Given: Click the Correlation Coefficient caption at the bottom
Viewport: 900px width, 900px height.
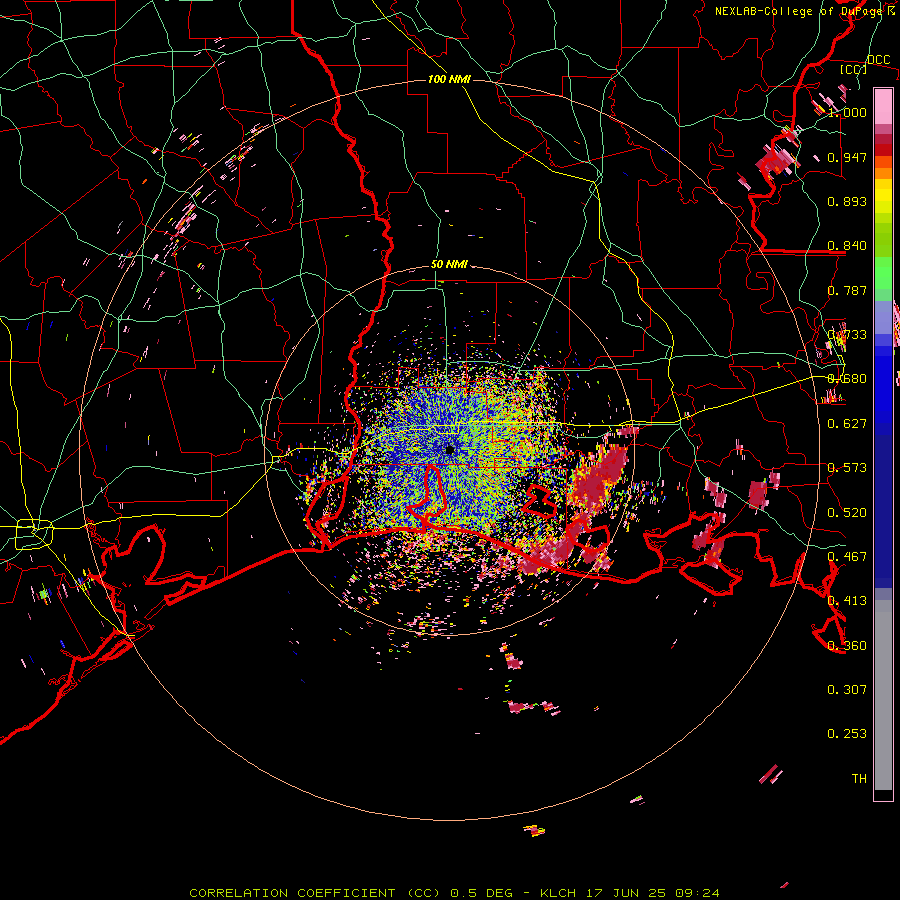Looking at the screenshot, I should coord(454,893).
